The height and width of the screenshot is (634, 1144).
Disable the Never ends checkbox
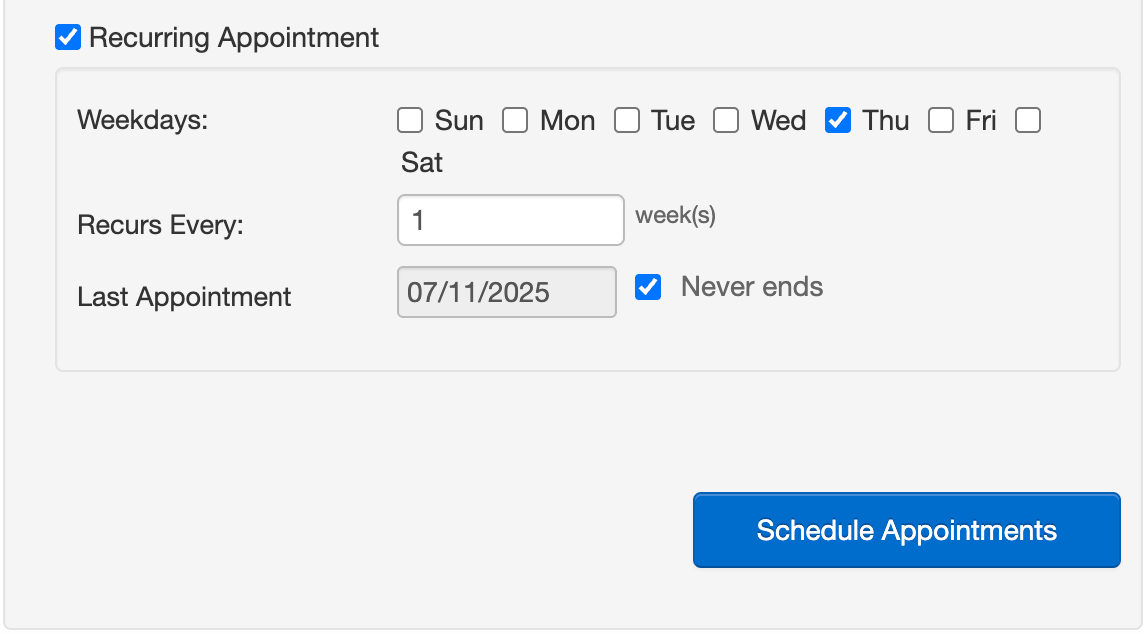649,288
